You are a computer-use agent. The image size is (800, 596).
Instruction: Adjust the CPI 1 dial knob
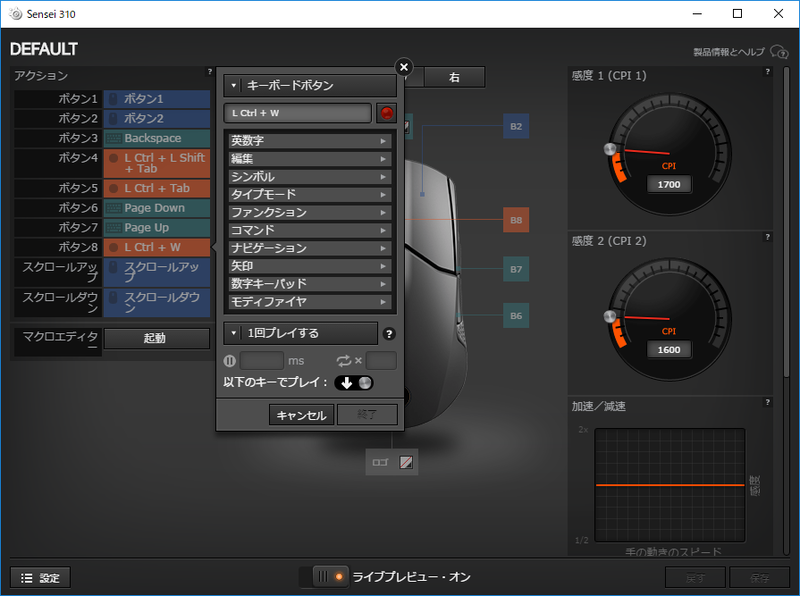610,149
